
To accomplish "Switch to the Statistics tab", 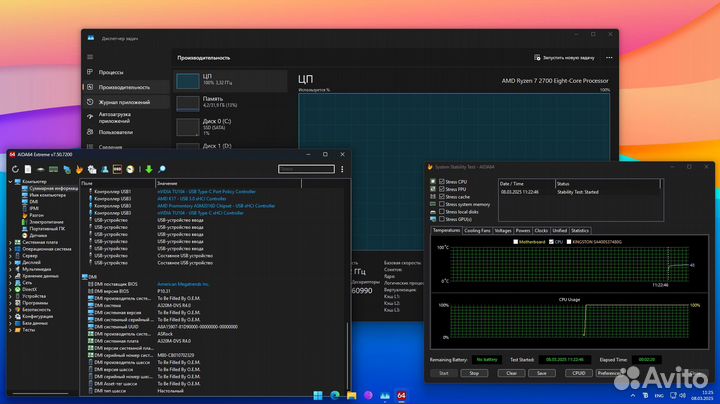I will (x=579, y=231).
